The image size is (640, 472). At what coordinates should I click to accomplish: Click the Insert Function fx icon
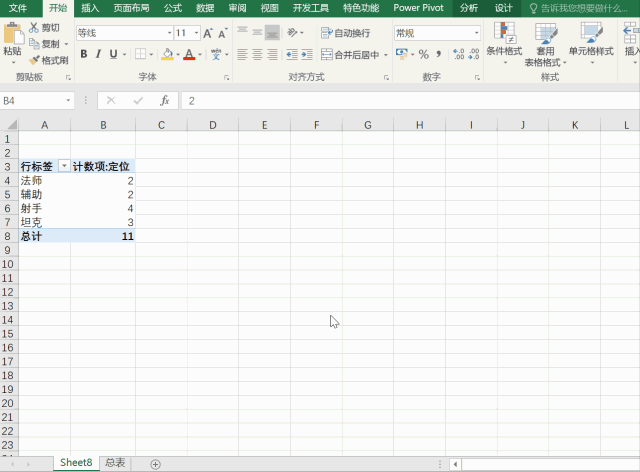tap(165, 100)
